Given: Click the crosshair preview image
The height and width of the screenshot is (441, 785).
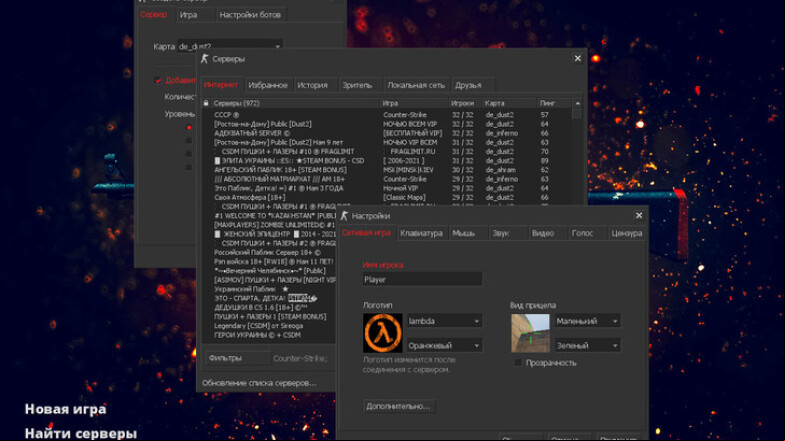Looking at the screenshot, I should (x=530, y=333).
